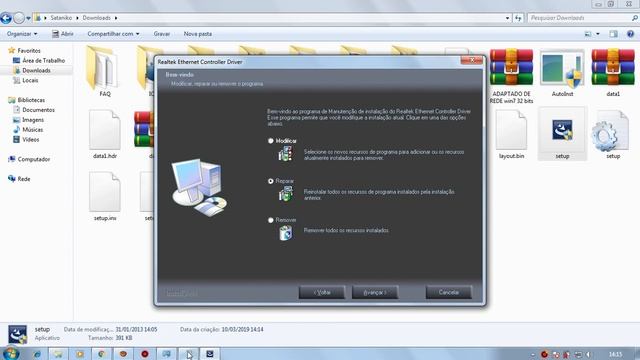Select Computador in navigation pane
640x360 pixels.
33,159
